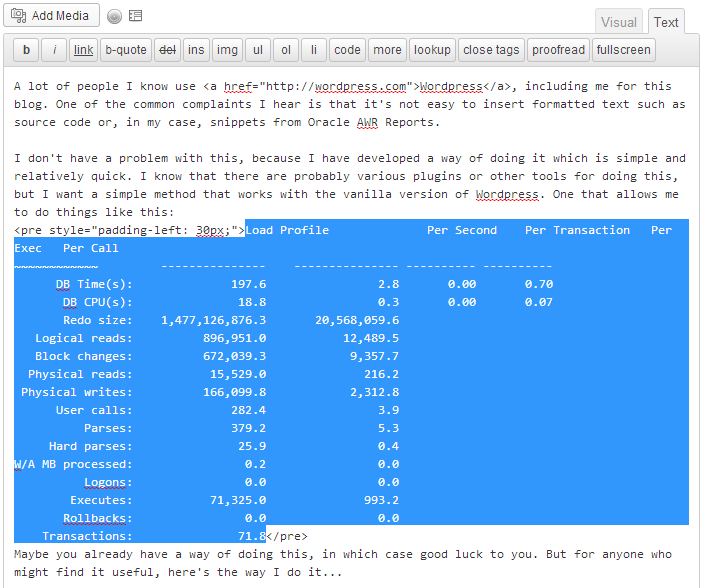Click the close tags button
703x588 pixels.
(491, 50)
